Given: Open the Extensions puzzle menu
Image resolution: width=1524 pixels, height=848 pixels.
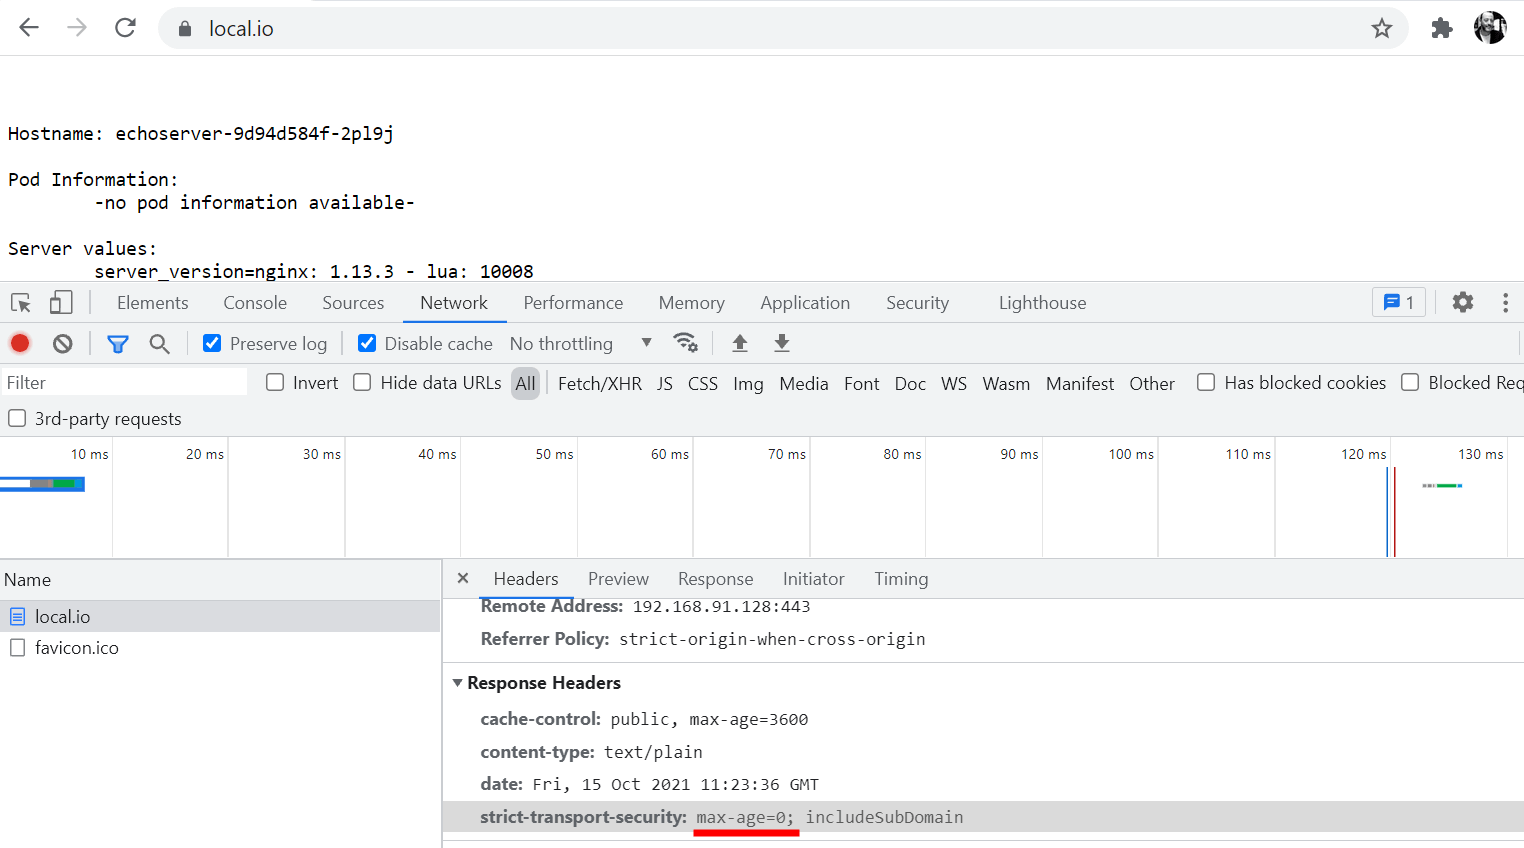Looking at the screenshot, I should tap(1442, 28).
